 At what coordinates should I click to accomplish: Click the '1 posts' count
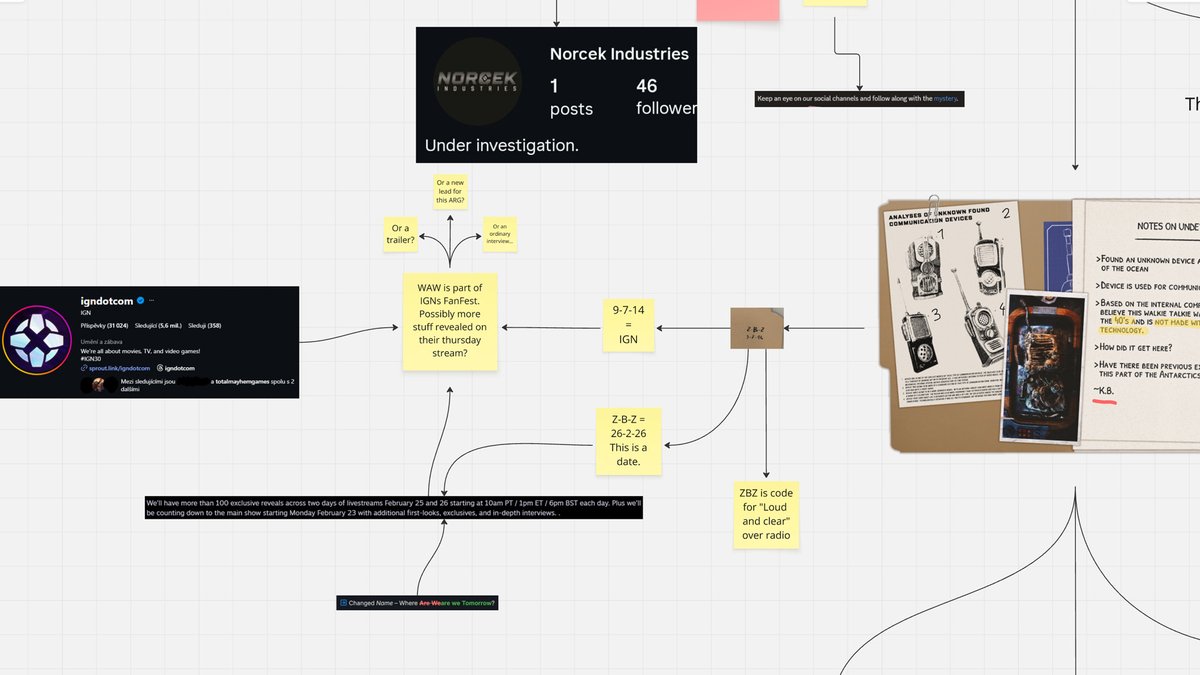click(x=571, y=97)
